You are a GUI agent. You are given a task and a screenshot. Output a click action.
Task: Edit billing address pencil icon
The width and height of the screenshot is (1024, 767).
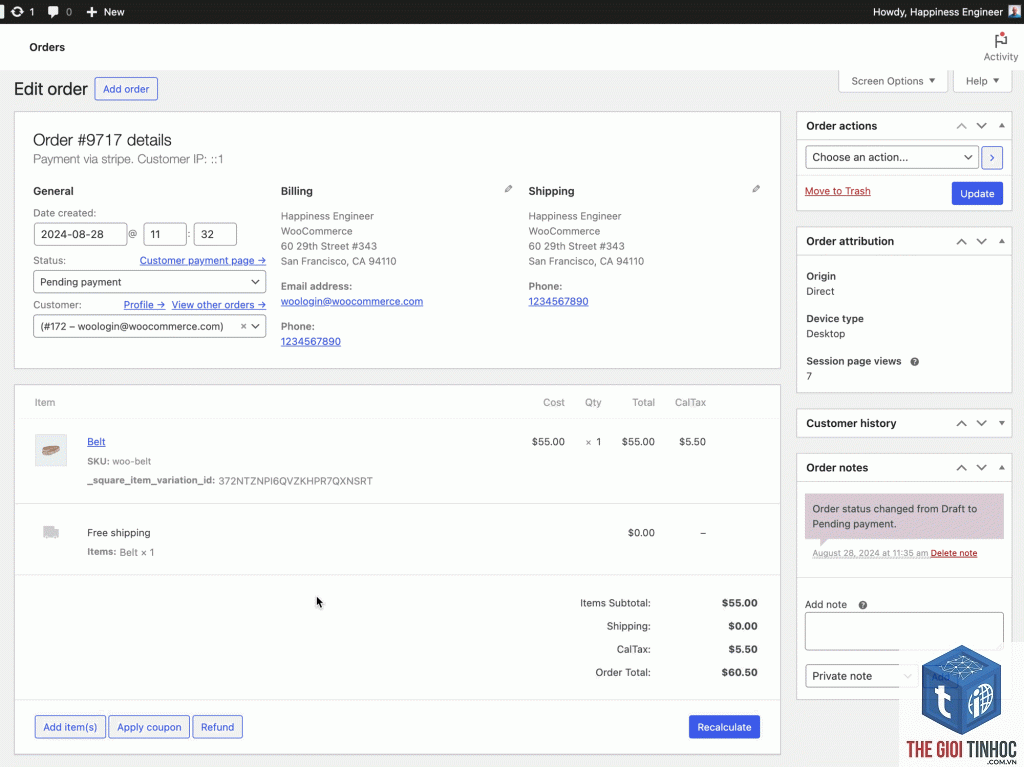pyautogui.click(x=508, y=189)
